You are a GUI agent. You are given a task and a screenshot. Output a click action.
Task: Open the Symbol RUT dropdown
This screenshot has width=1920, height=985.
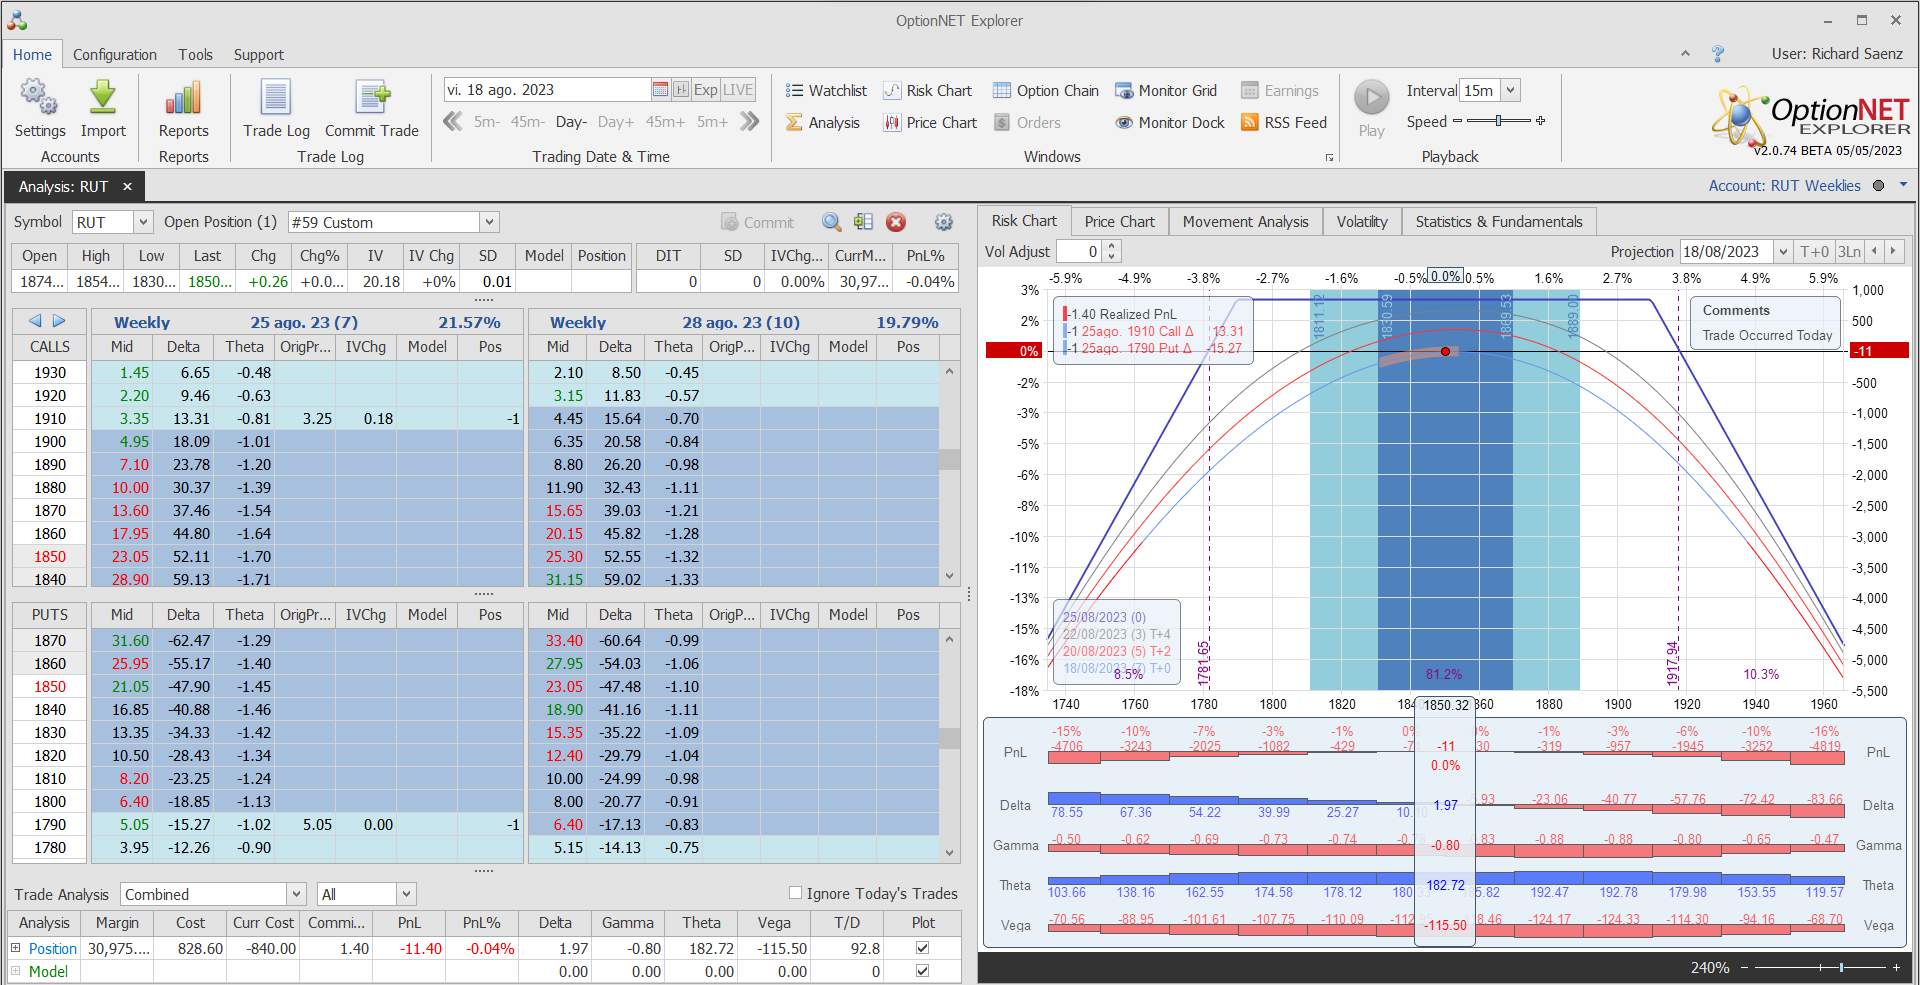coord(143,222)
